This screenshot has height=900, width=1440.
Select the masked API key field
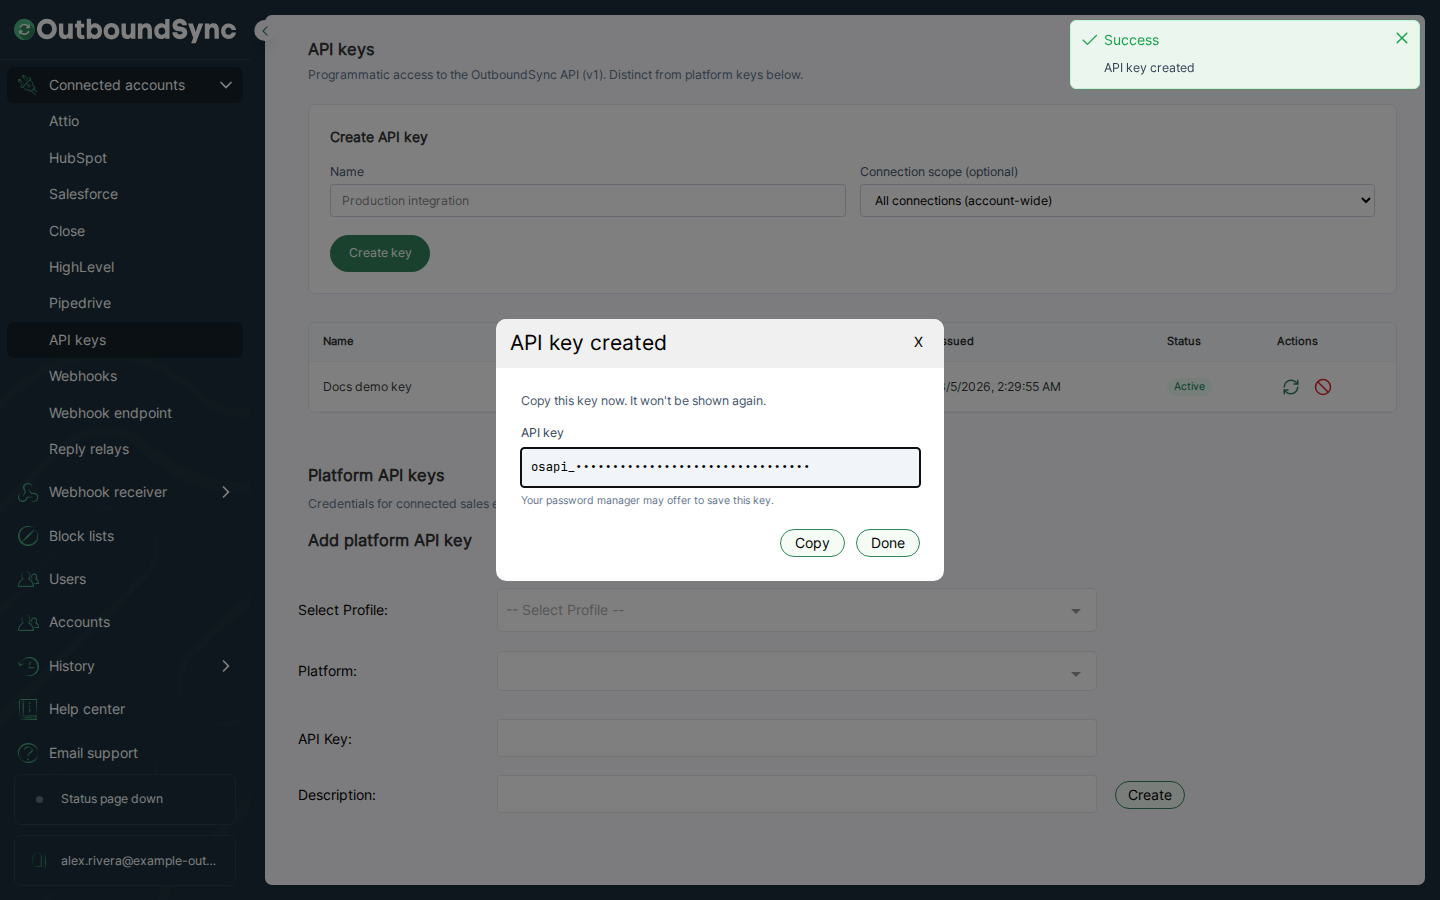click(x=720, y=467)
